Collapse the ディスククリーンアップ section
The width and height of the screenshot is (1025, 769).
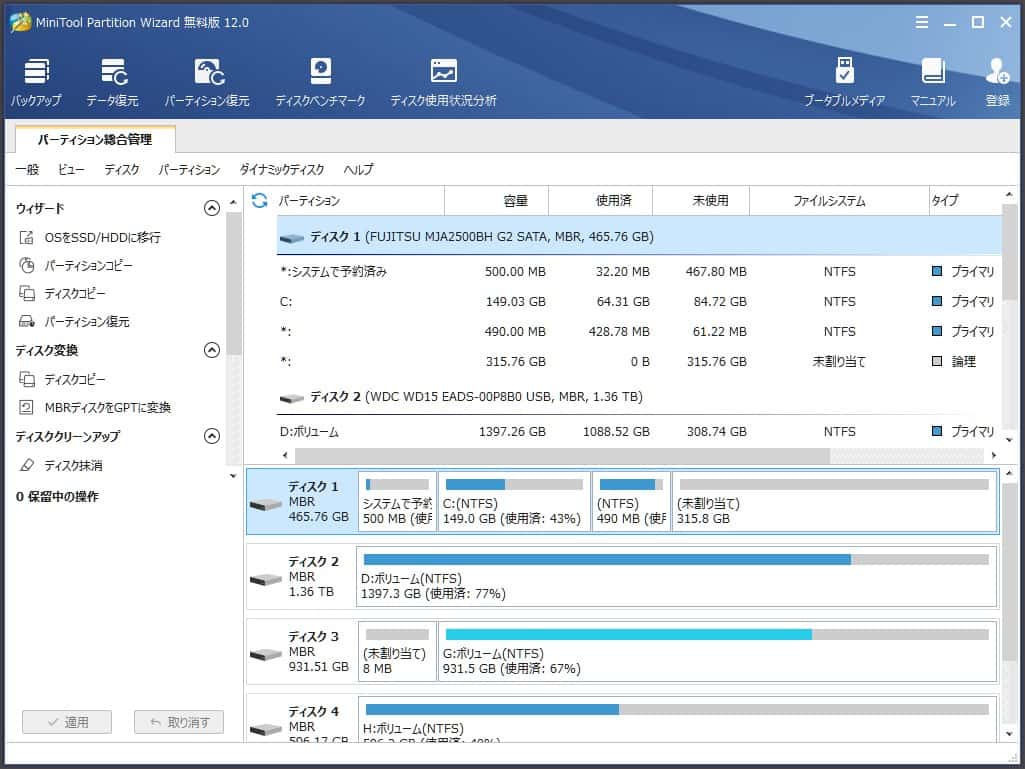(x=212, y=436)
